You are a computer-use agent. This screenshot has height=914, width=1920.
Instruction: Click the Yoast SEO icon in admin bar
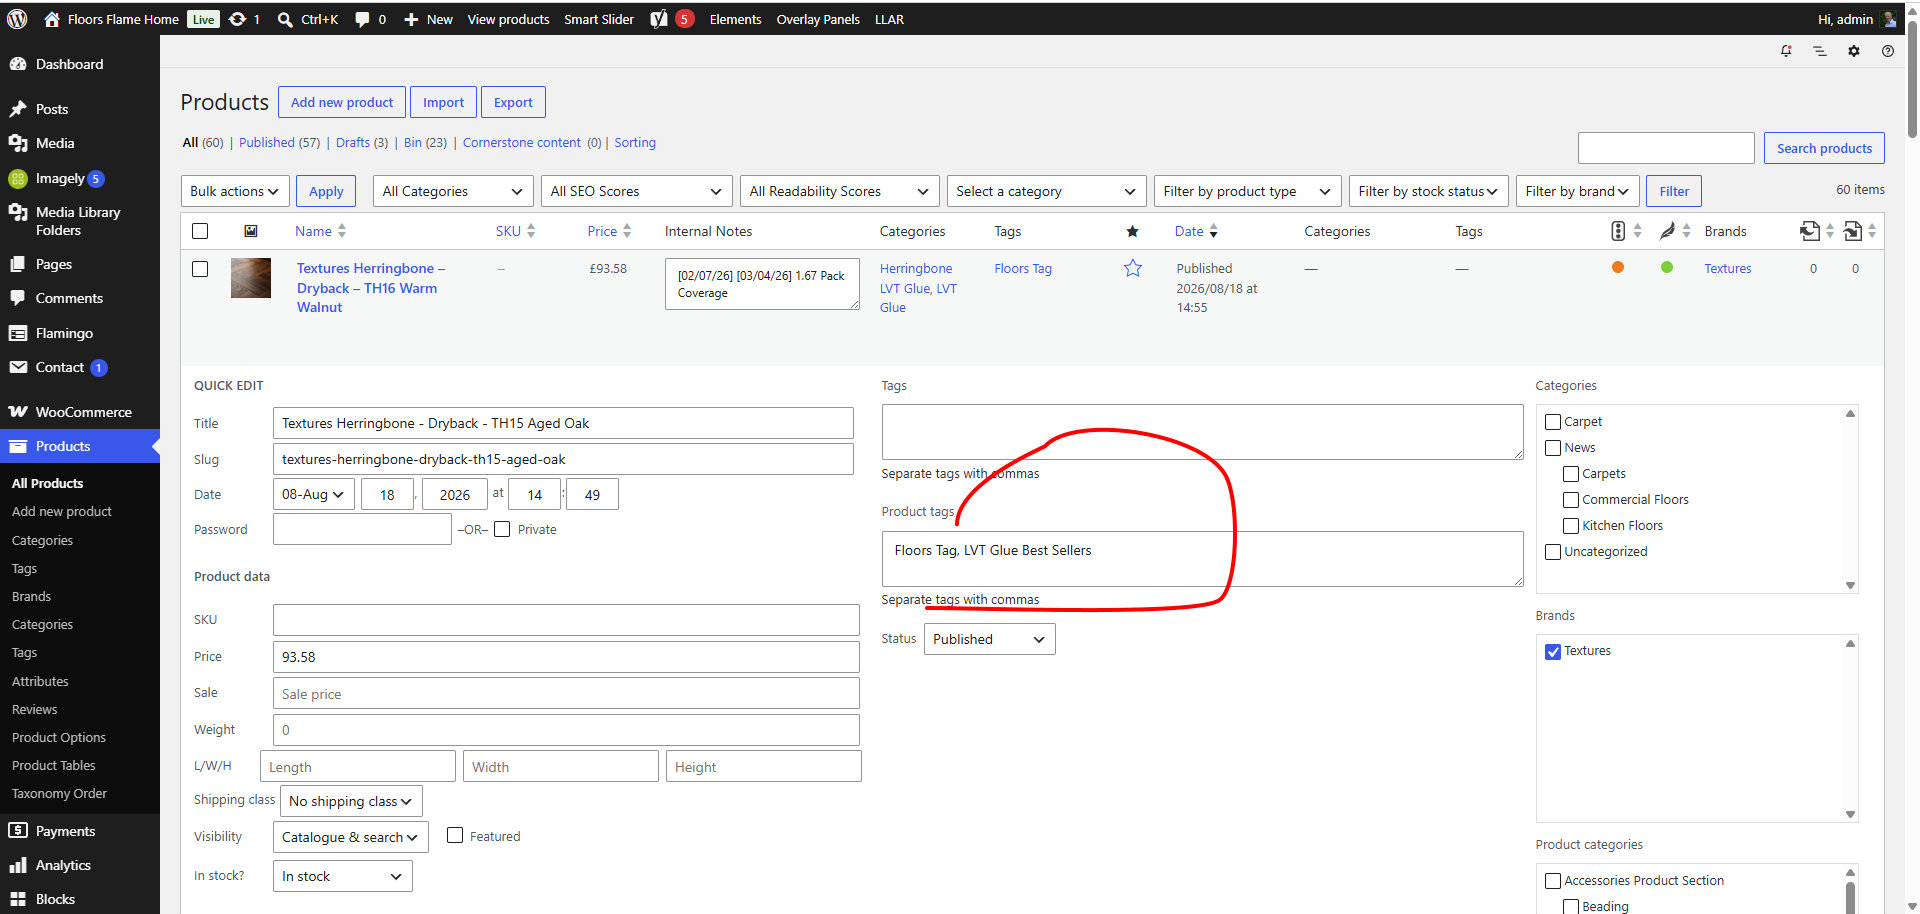[658, 19]
